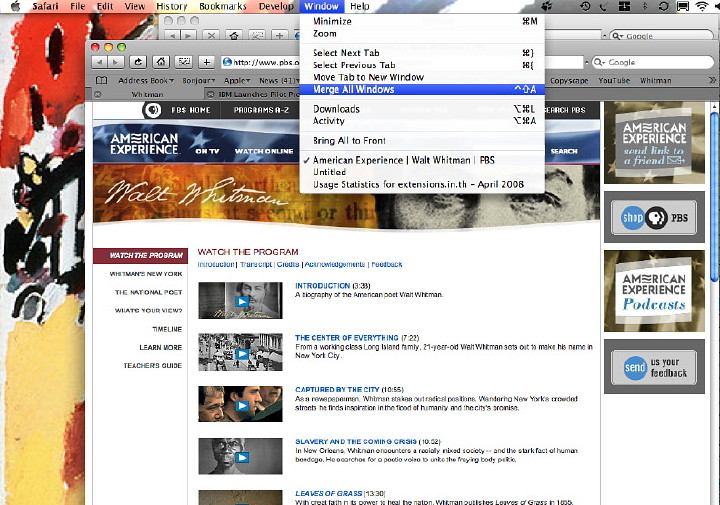
Task: Open the Credits link
Action: 288,264
